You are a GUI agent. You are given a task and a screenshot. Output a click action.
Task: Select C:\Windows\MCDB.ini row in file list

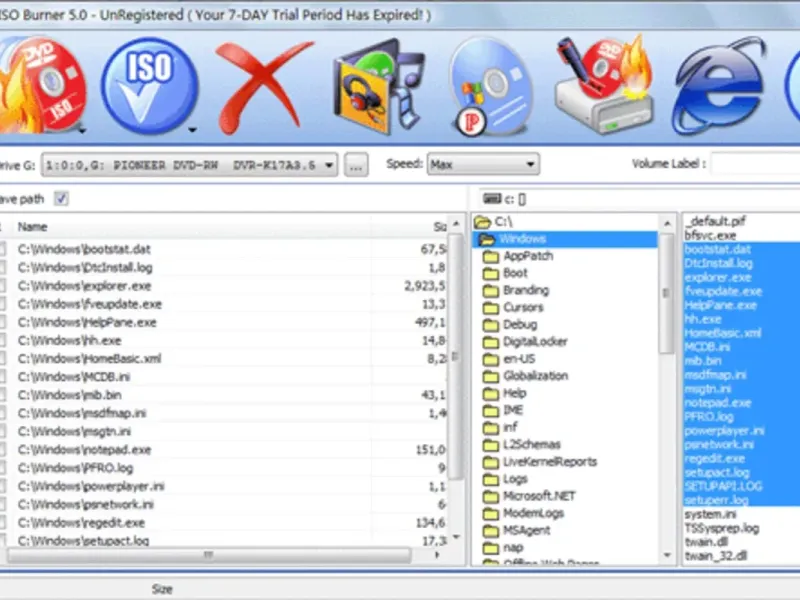[224, 377]
